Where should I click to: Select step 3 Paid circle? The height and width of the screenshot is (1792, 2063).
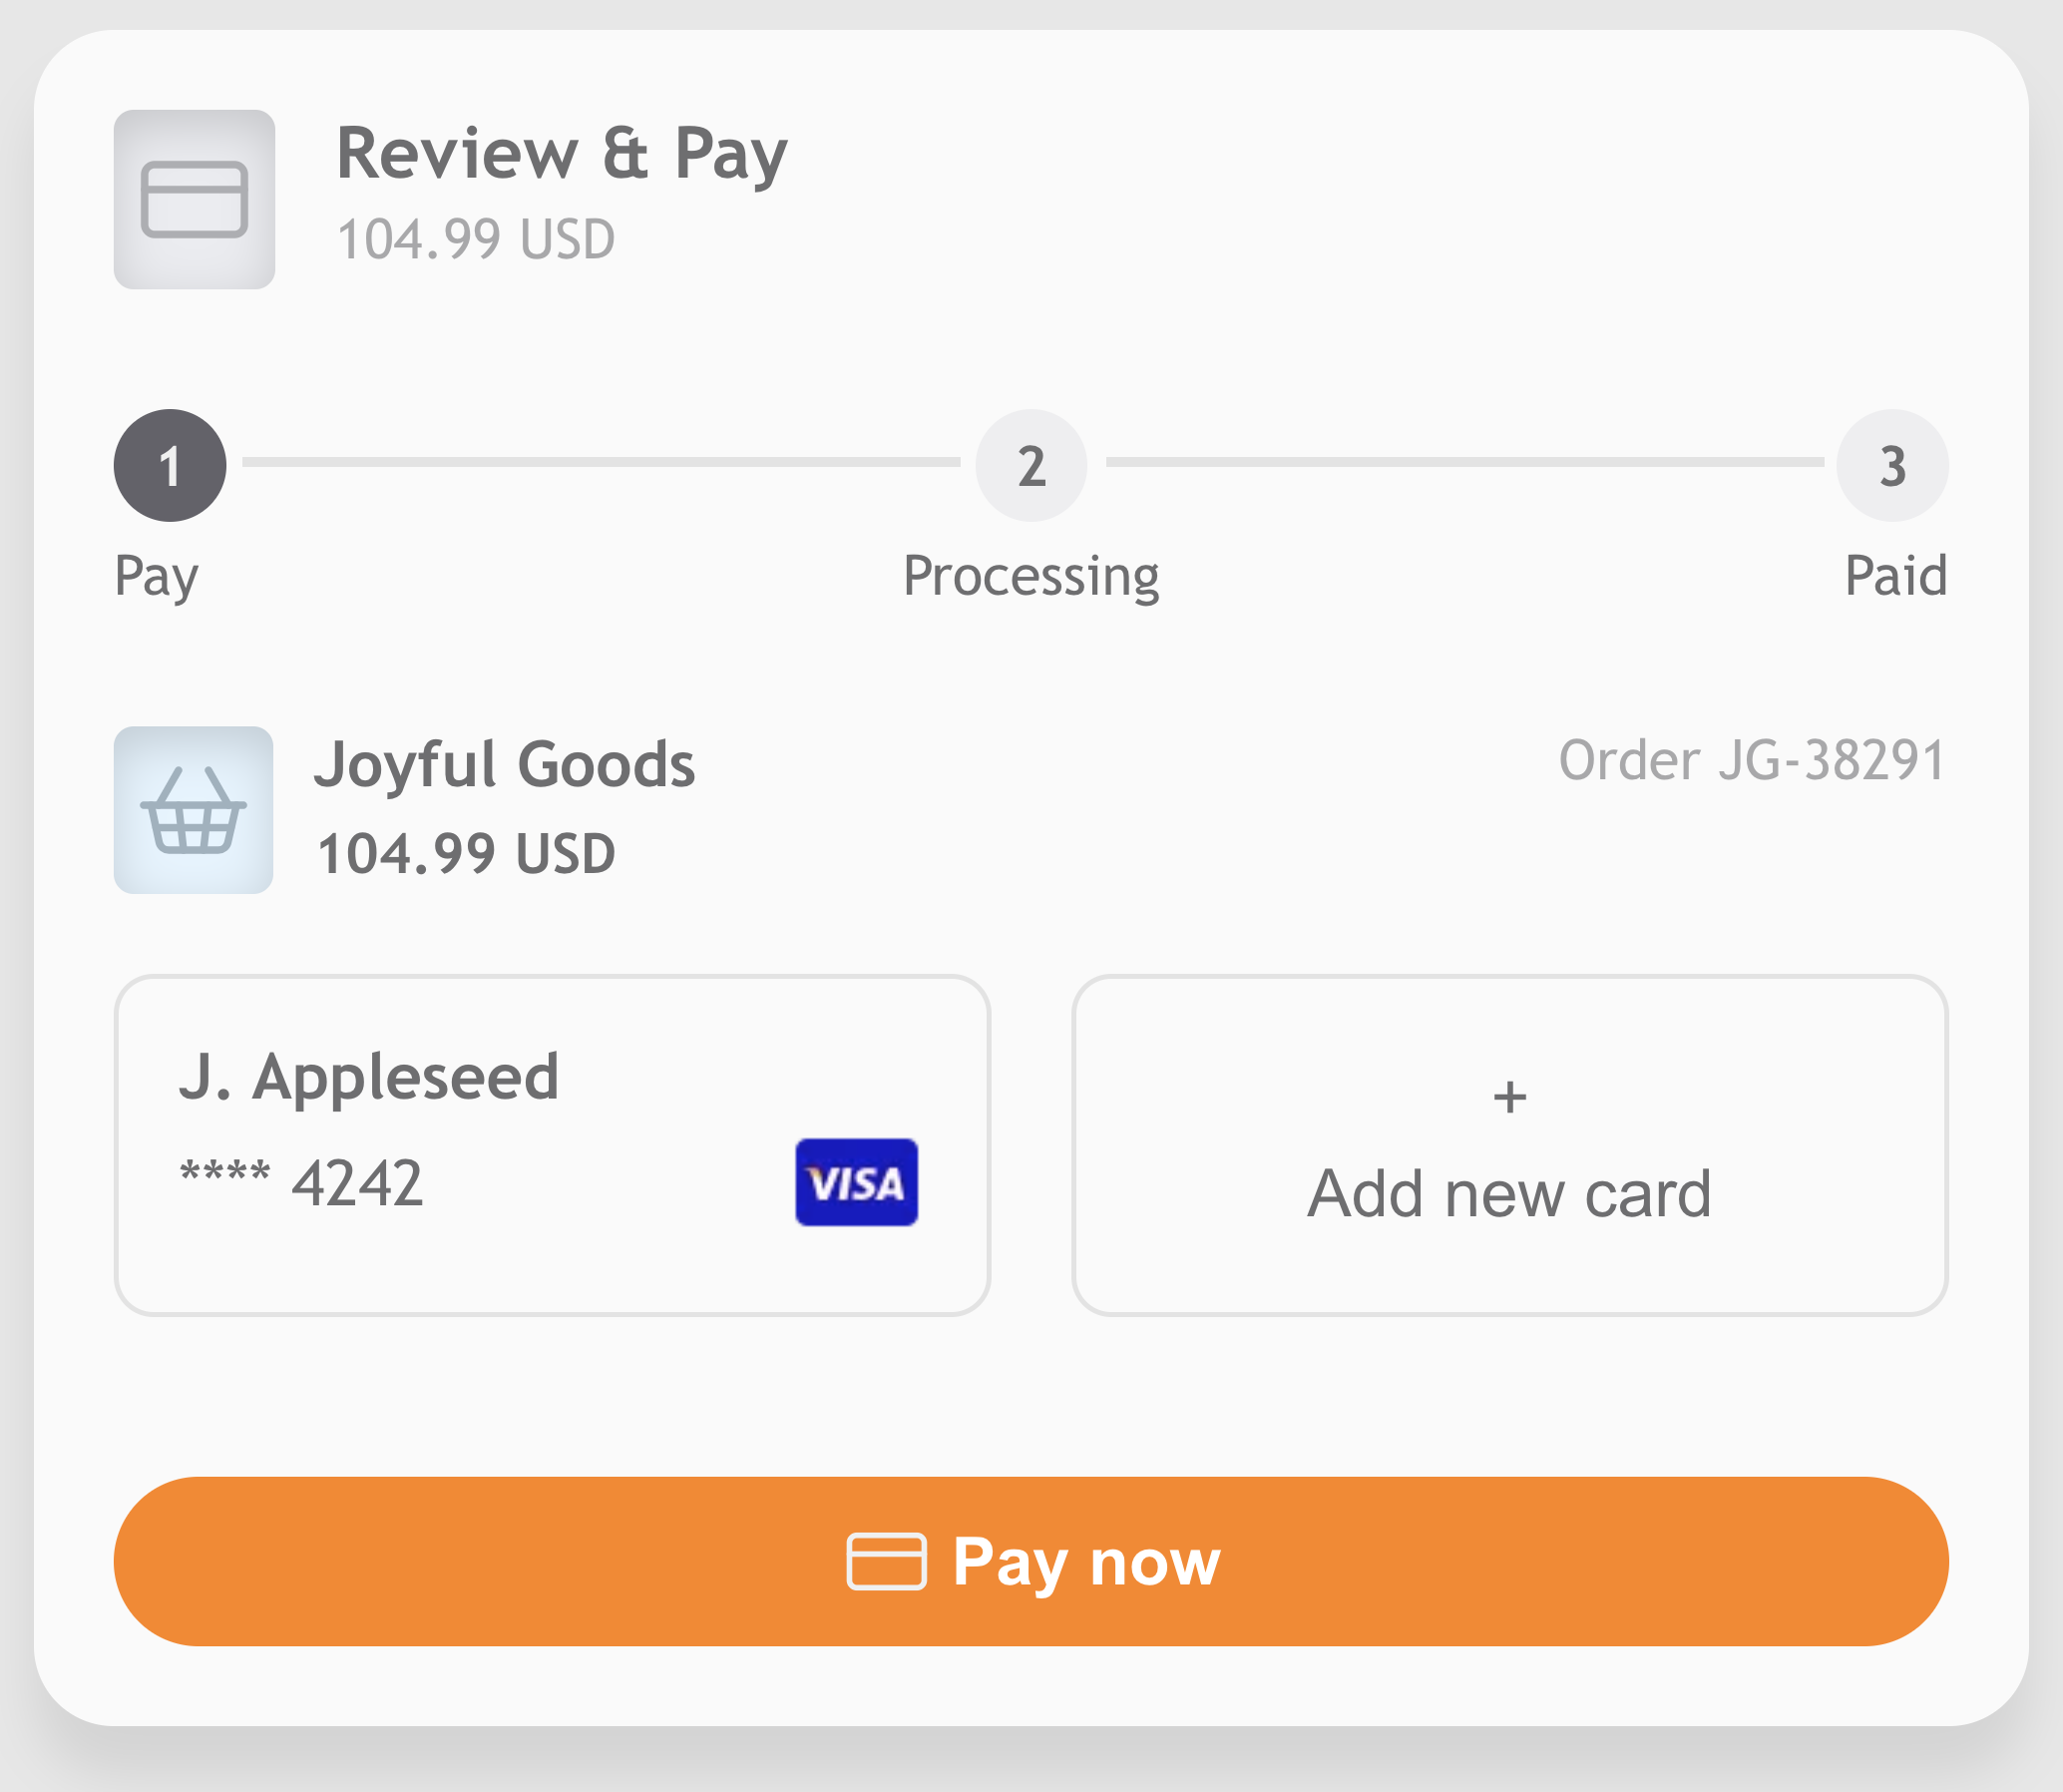pos(1892,465)
